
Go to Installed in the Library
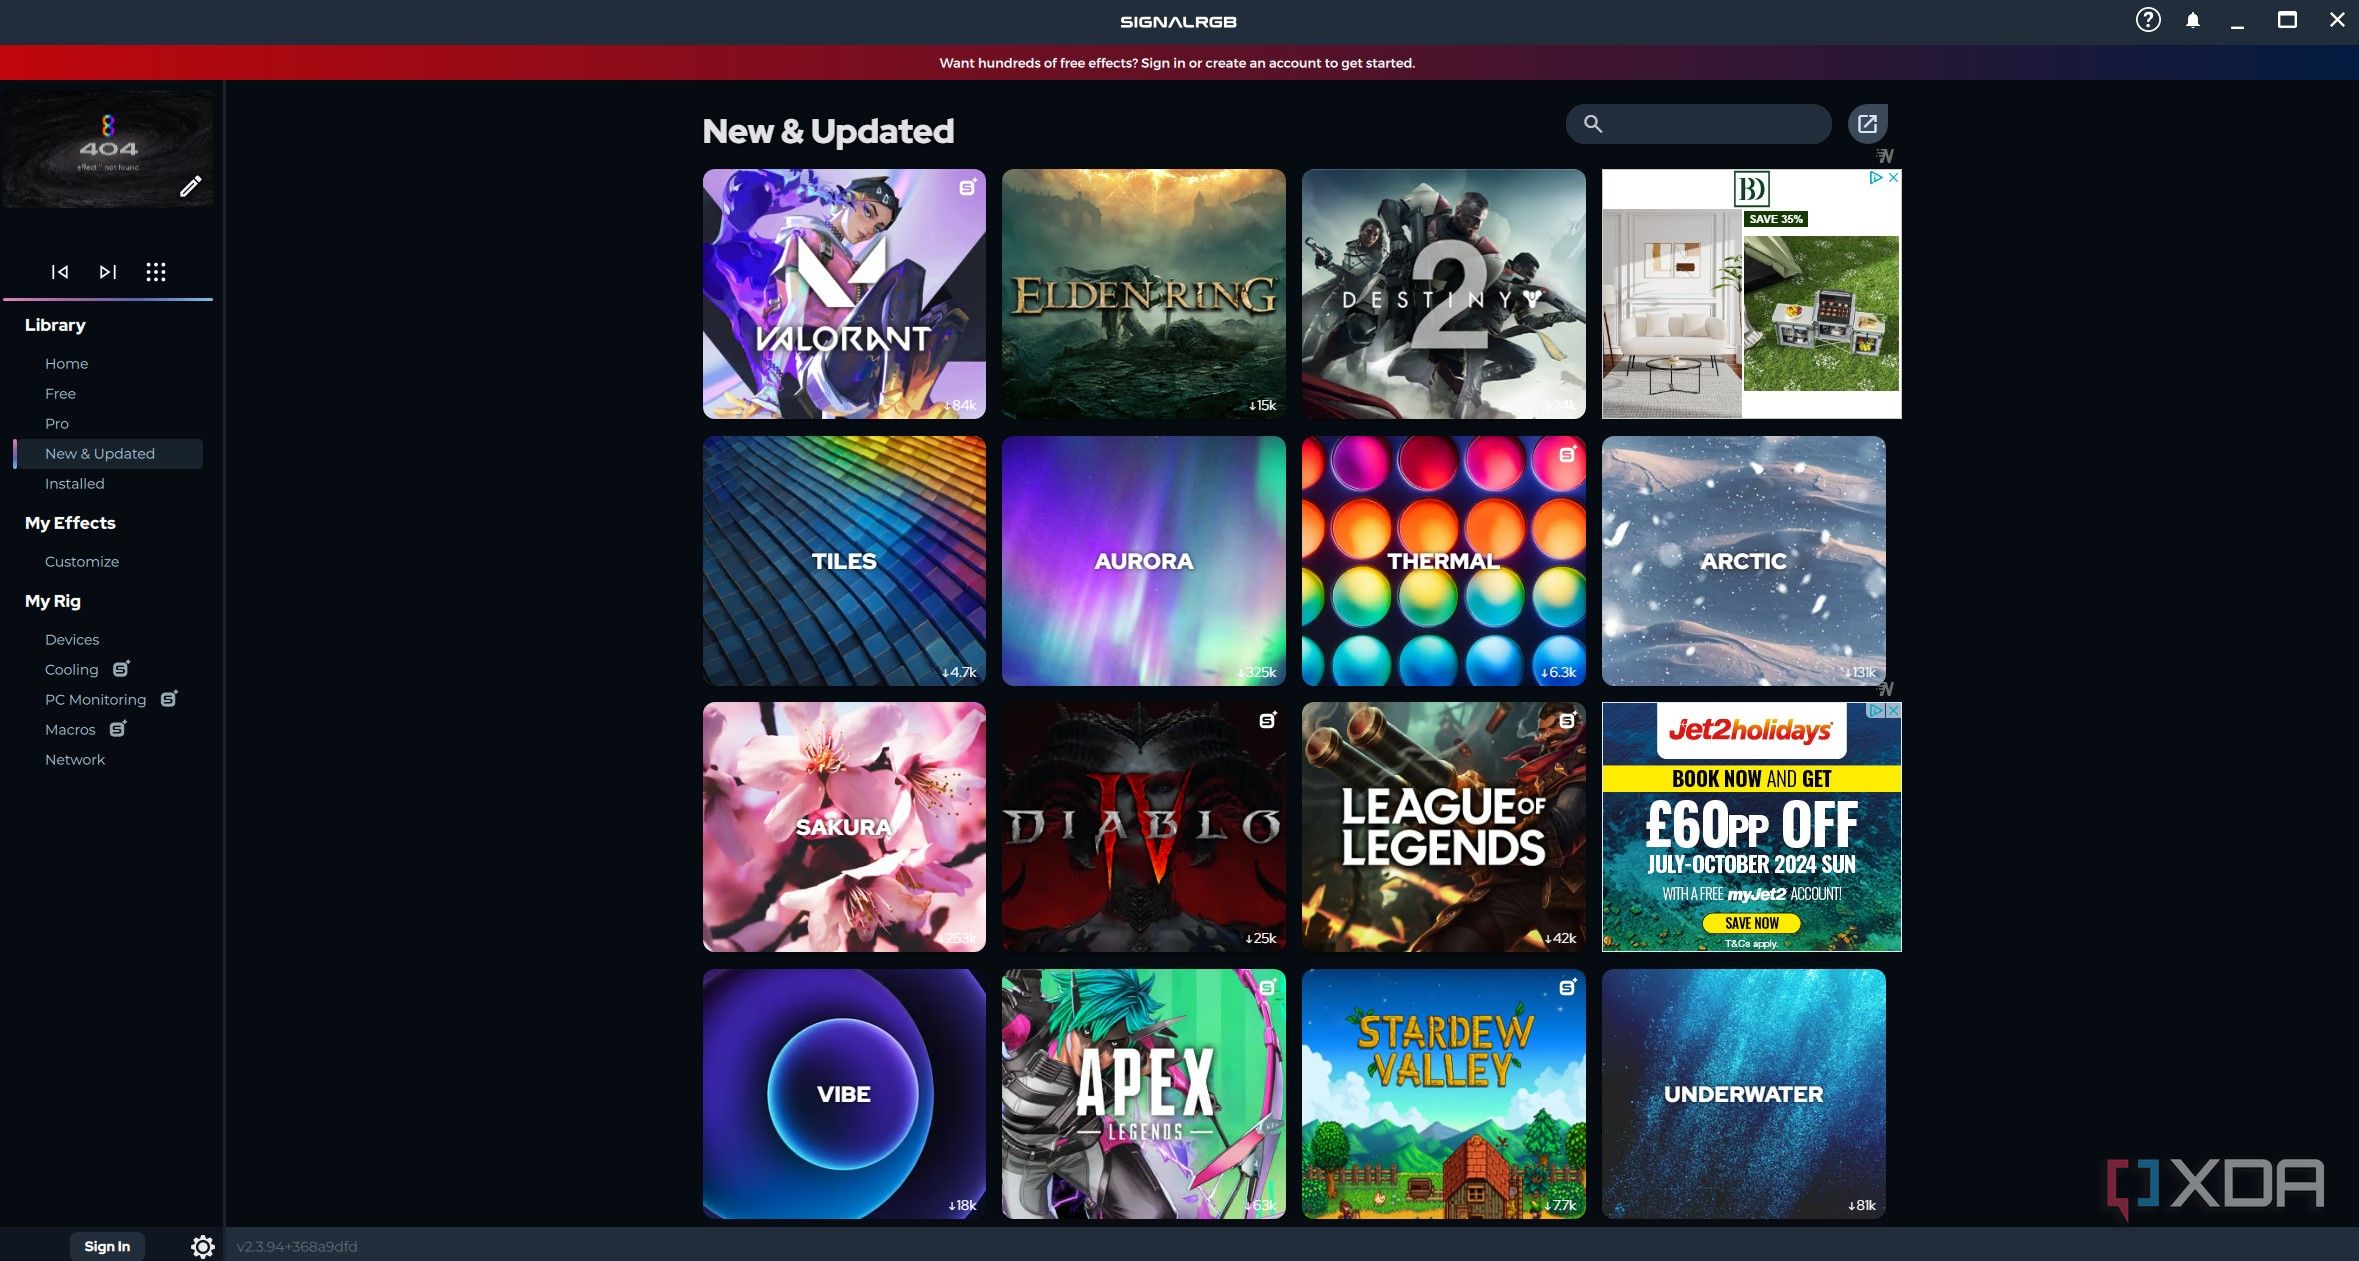click(74, 483)
